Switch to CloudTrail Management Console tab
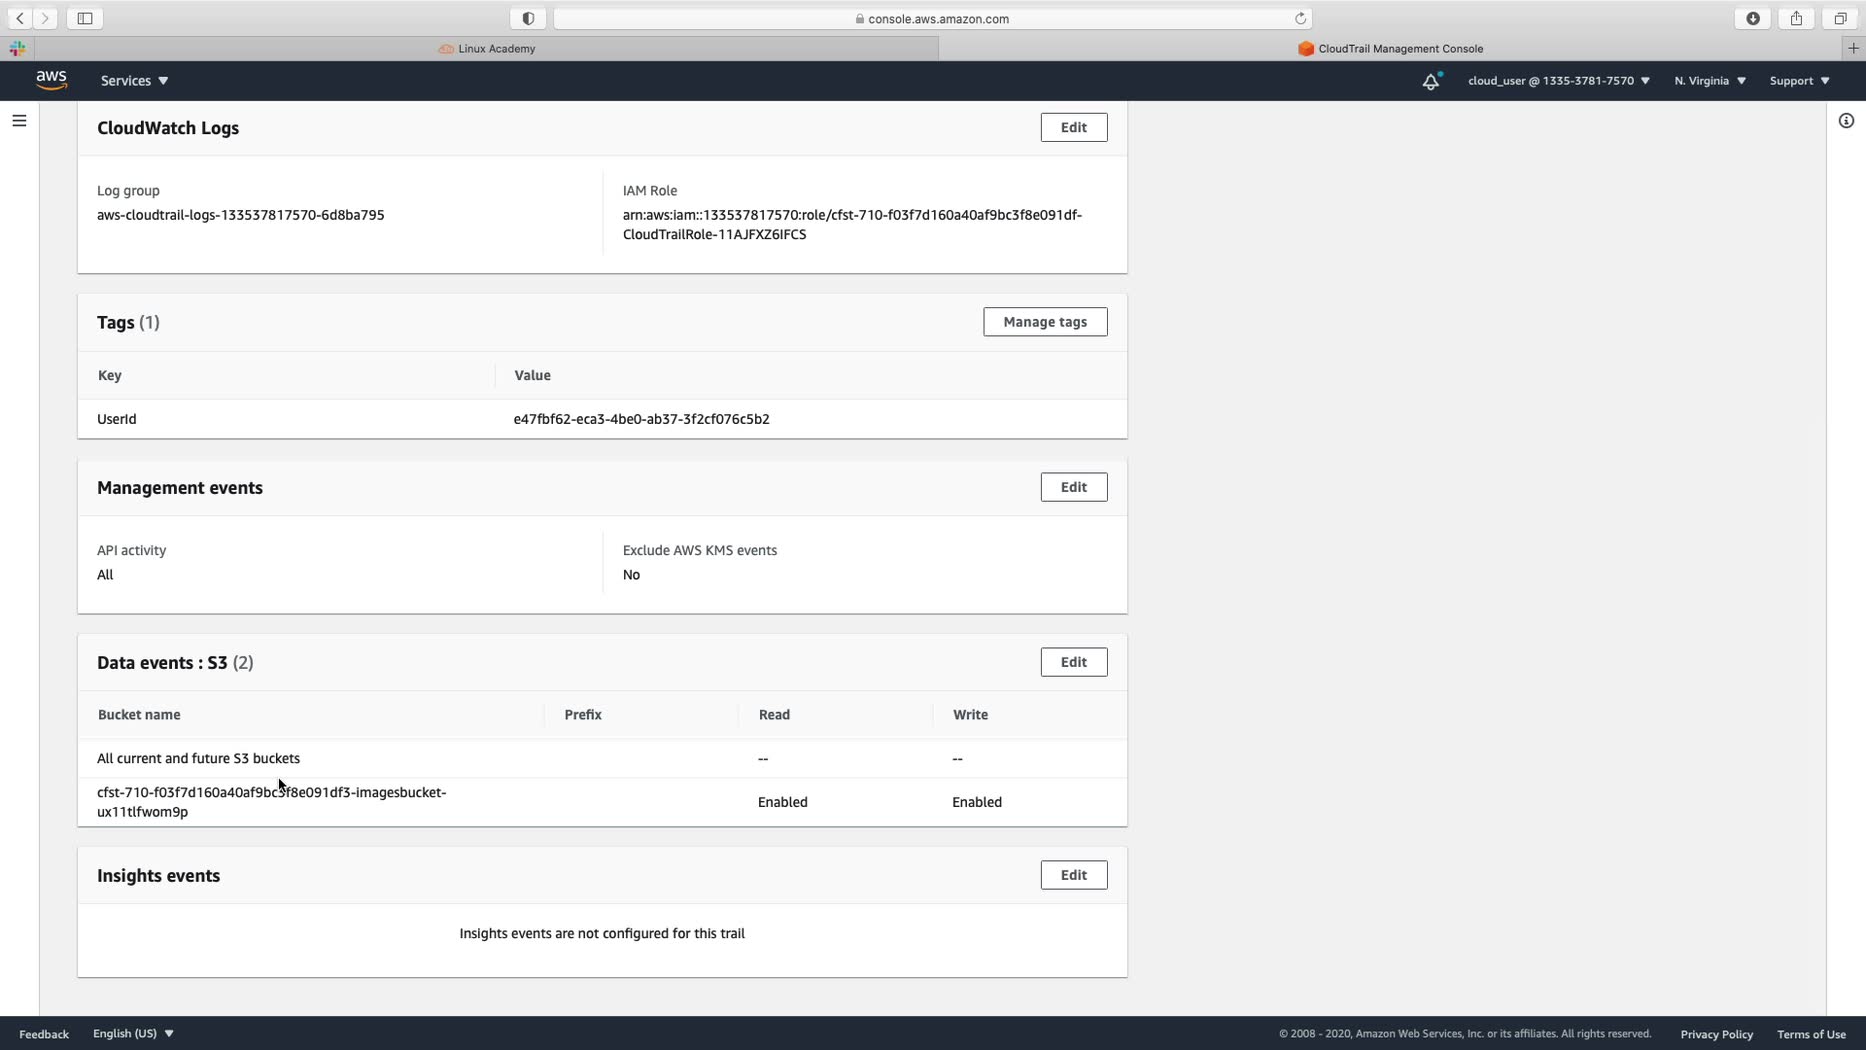 coord(1391,48)
